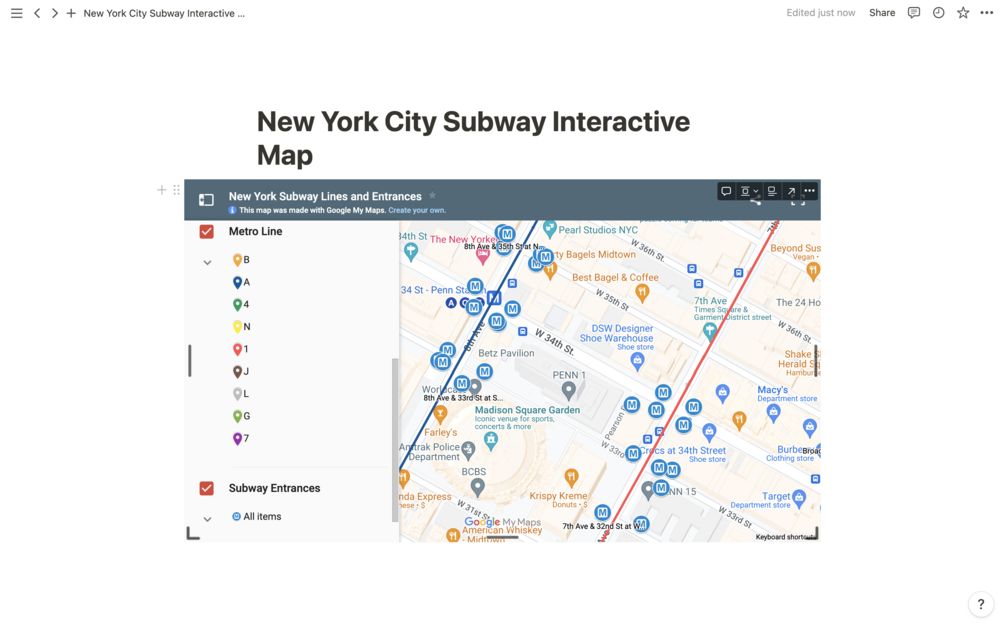Click DSW Designer Shoe Warehouse pin
Image resolution: width=1005 pixels, height=628 pixels.
637,362
